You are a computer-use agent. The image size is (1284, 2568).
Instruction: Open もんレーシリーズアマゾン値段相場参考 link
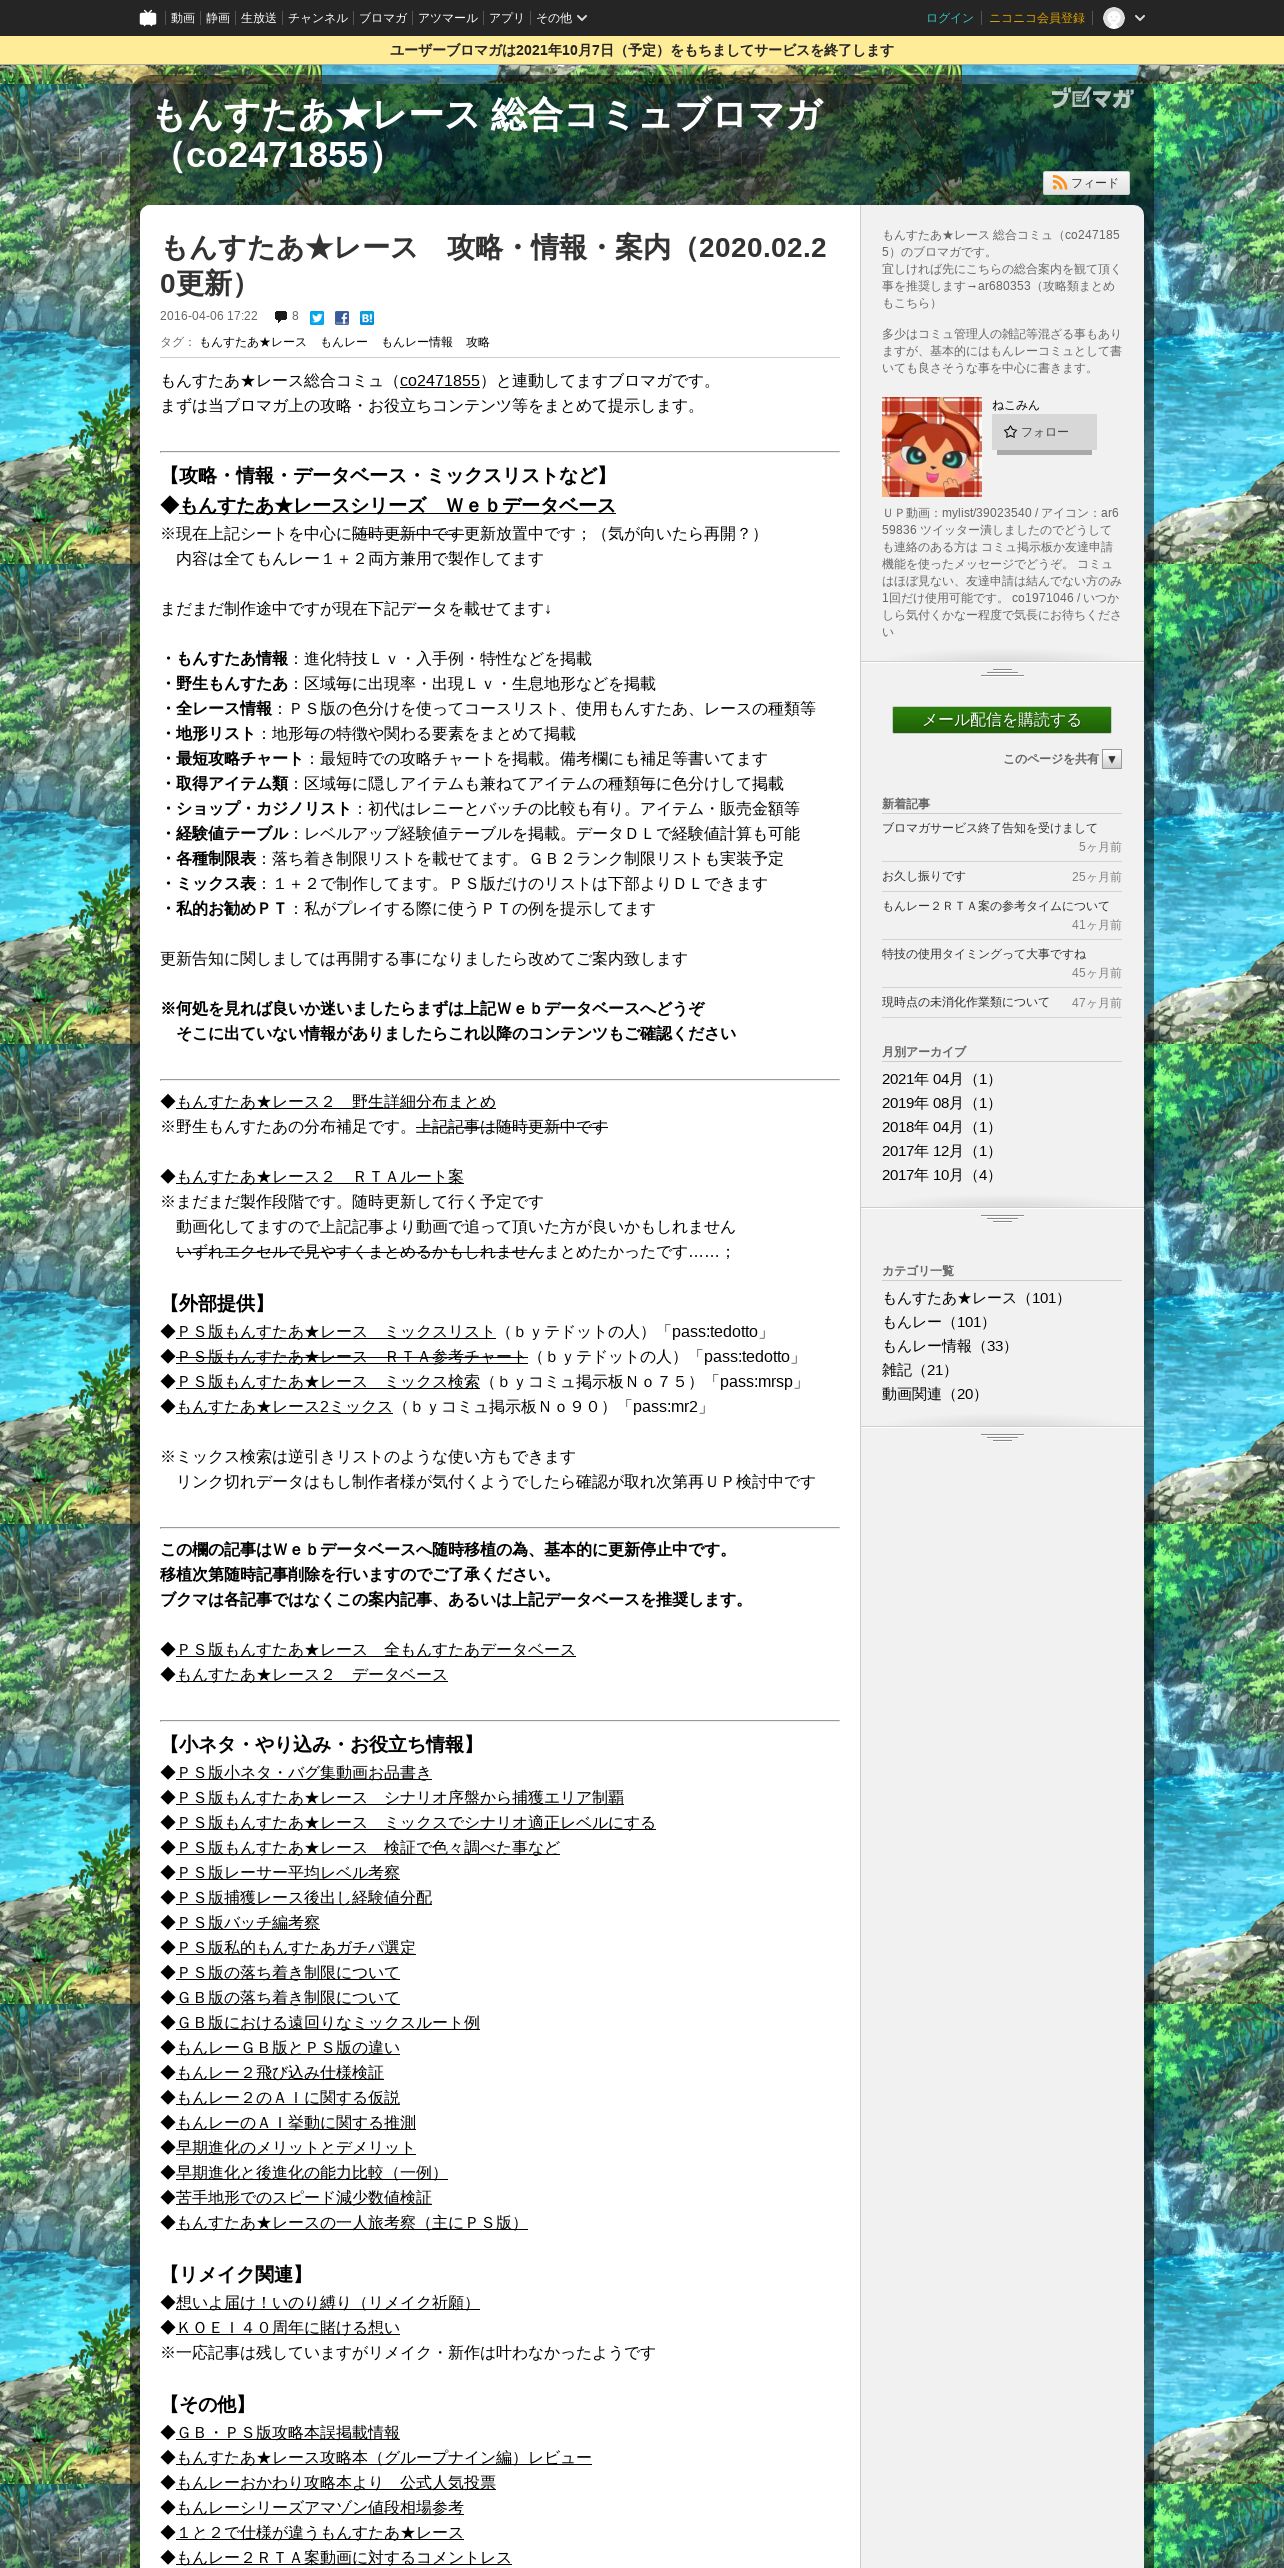(x=320, y=2508)
